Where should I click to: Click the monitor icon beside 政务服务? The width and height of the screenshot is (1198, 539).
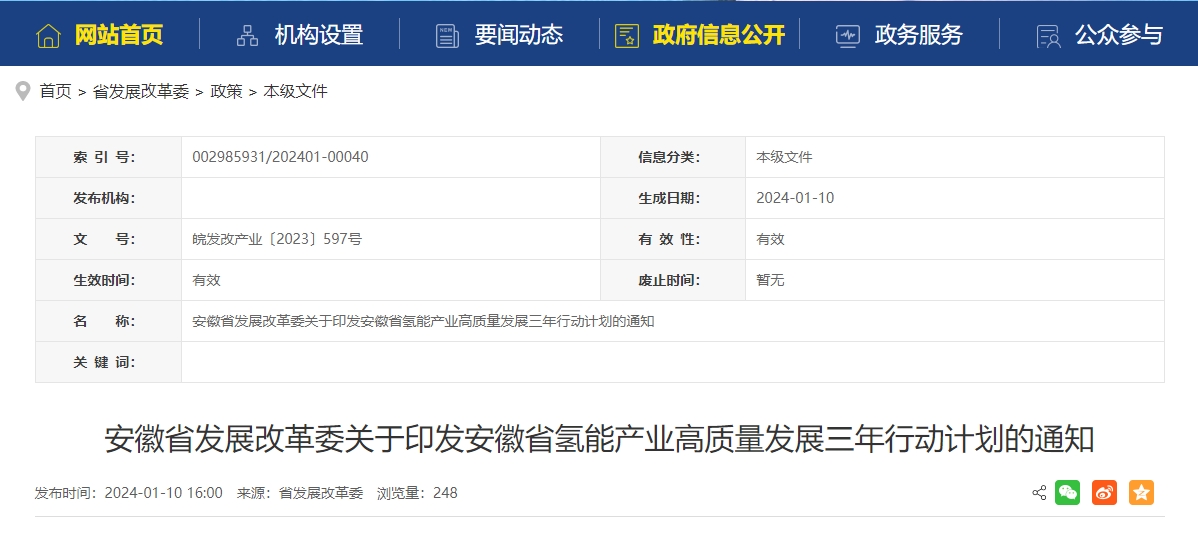coord(847,36)
